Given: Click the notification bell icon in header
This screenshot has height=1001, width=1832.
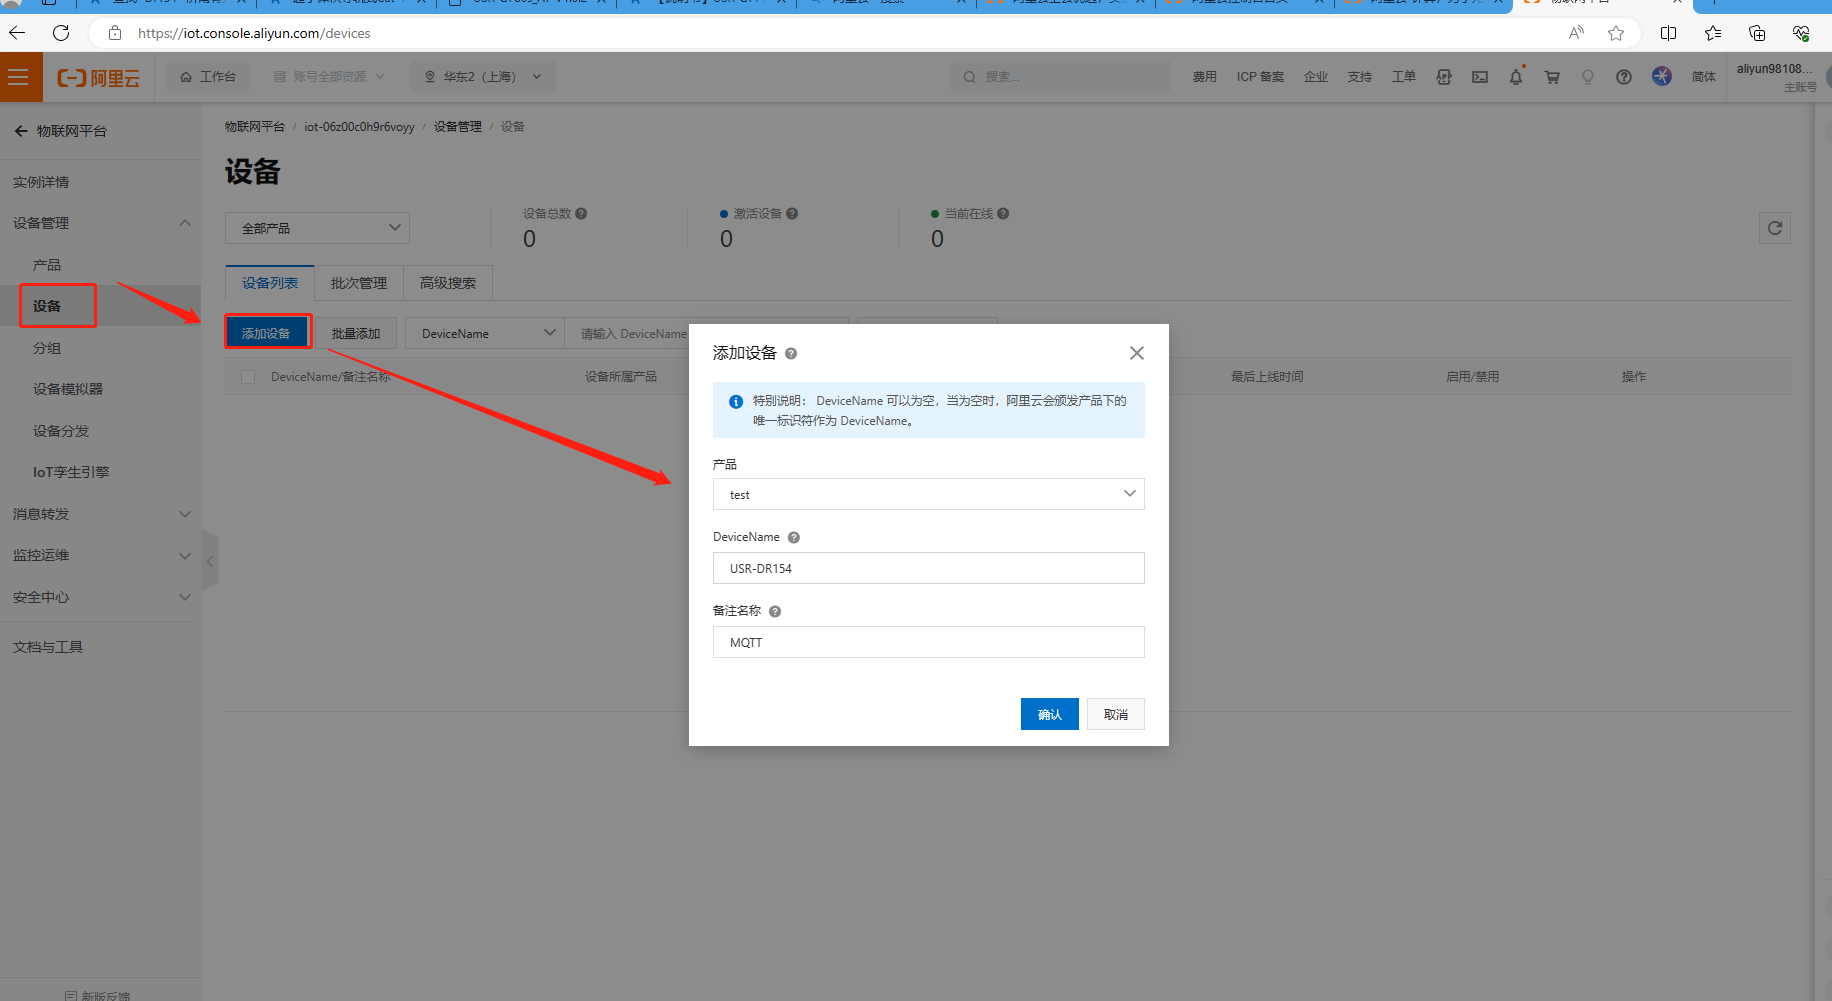Looking at the screenshot, I should (x=1515, y=77).
